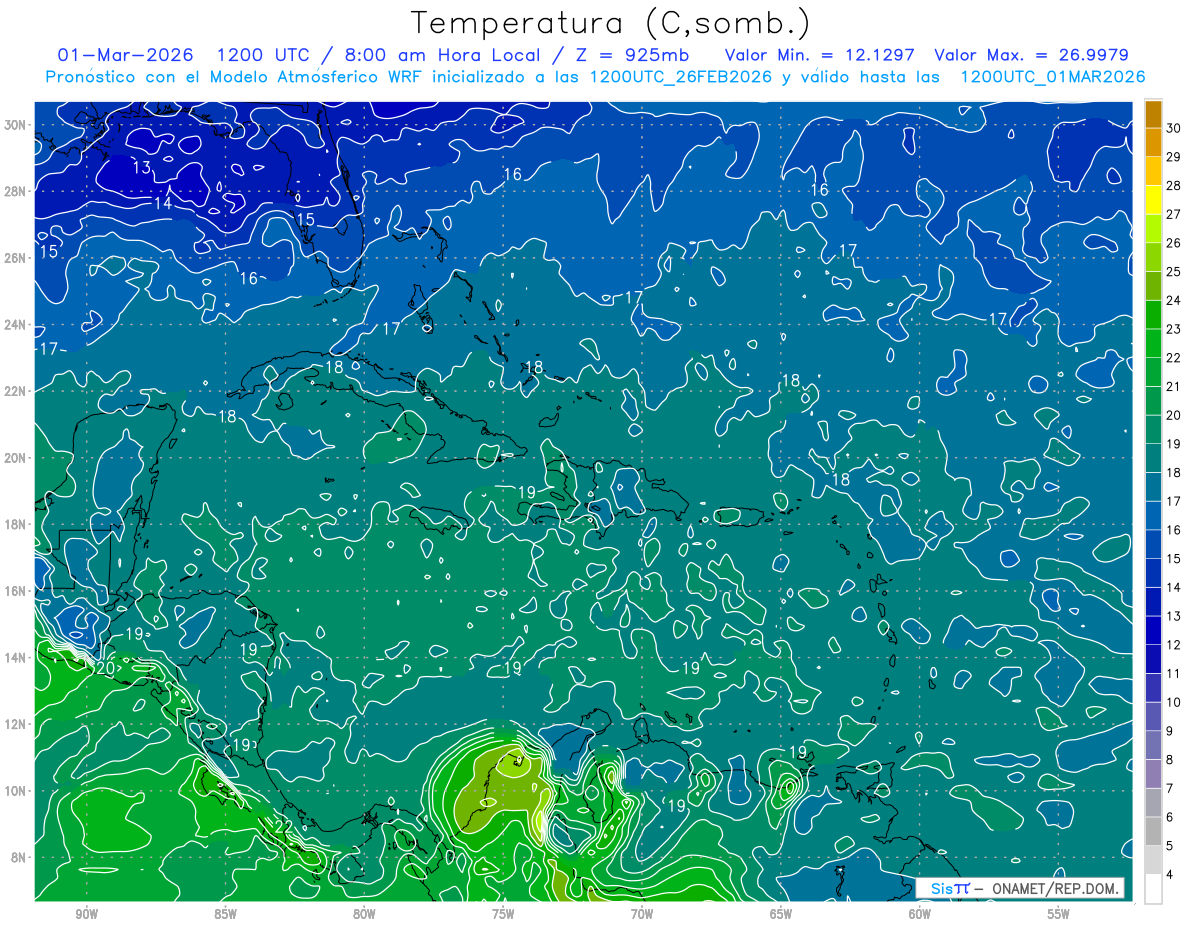Click "Modelo Atmosferico WRF" in the subtitle
The height and width of the screenshot is (927, 1200).
[318, 77]
